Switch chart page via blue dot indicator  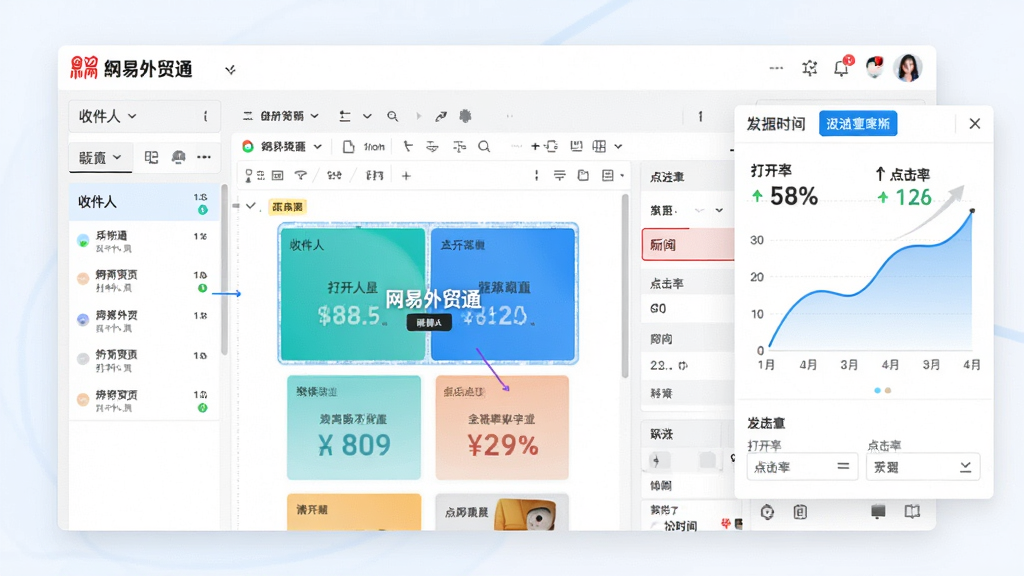pos(877,391)
